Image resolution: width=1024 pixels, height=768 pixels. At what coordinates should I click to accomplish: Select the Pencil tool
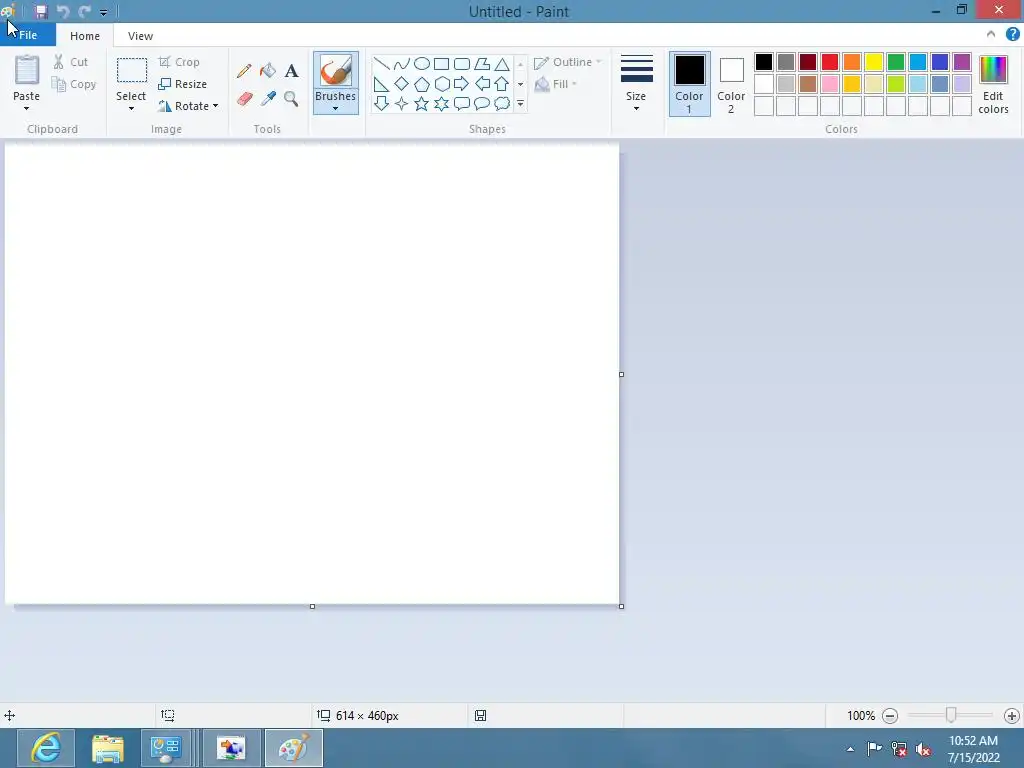(244, 71)
